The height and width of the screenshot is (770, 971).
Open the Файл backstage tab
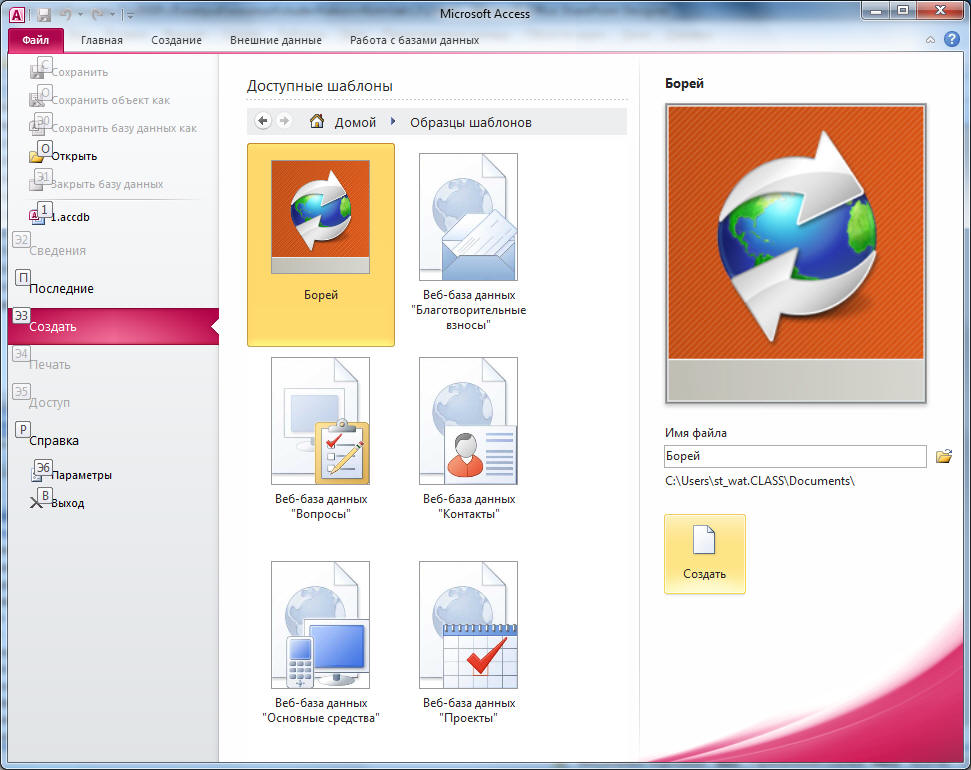coord(35,40)
